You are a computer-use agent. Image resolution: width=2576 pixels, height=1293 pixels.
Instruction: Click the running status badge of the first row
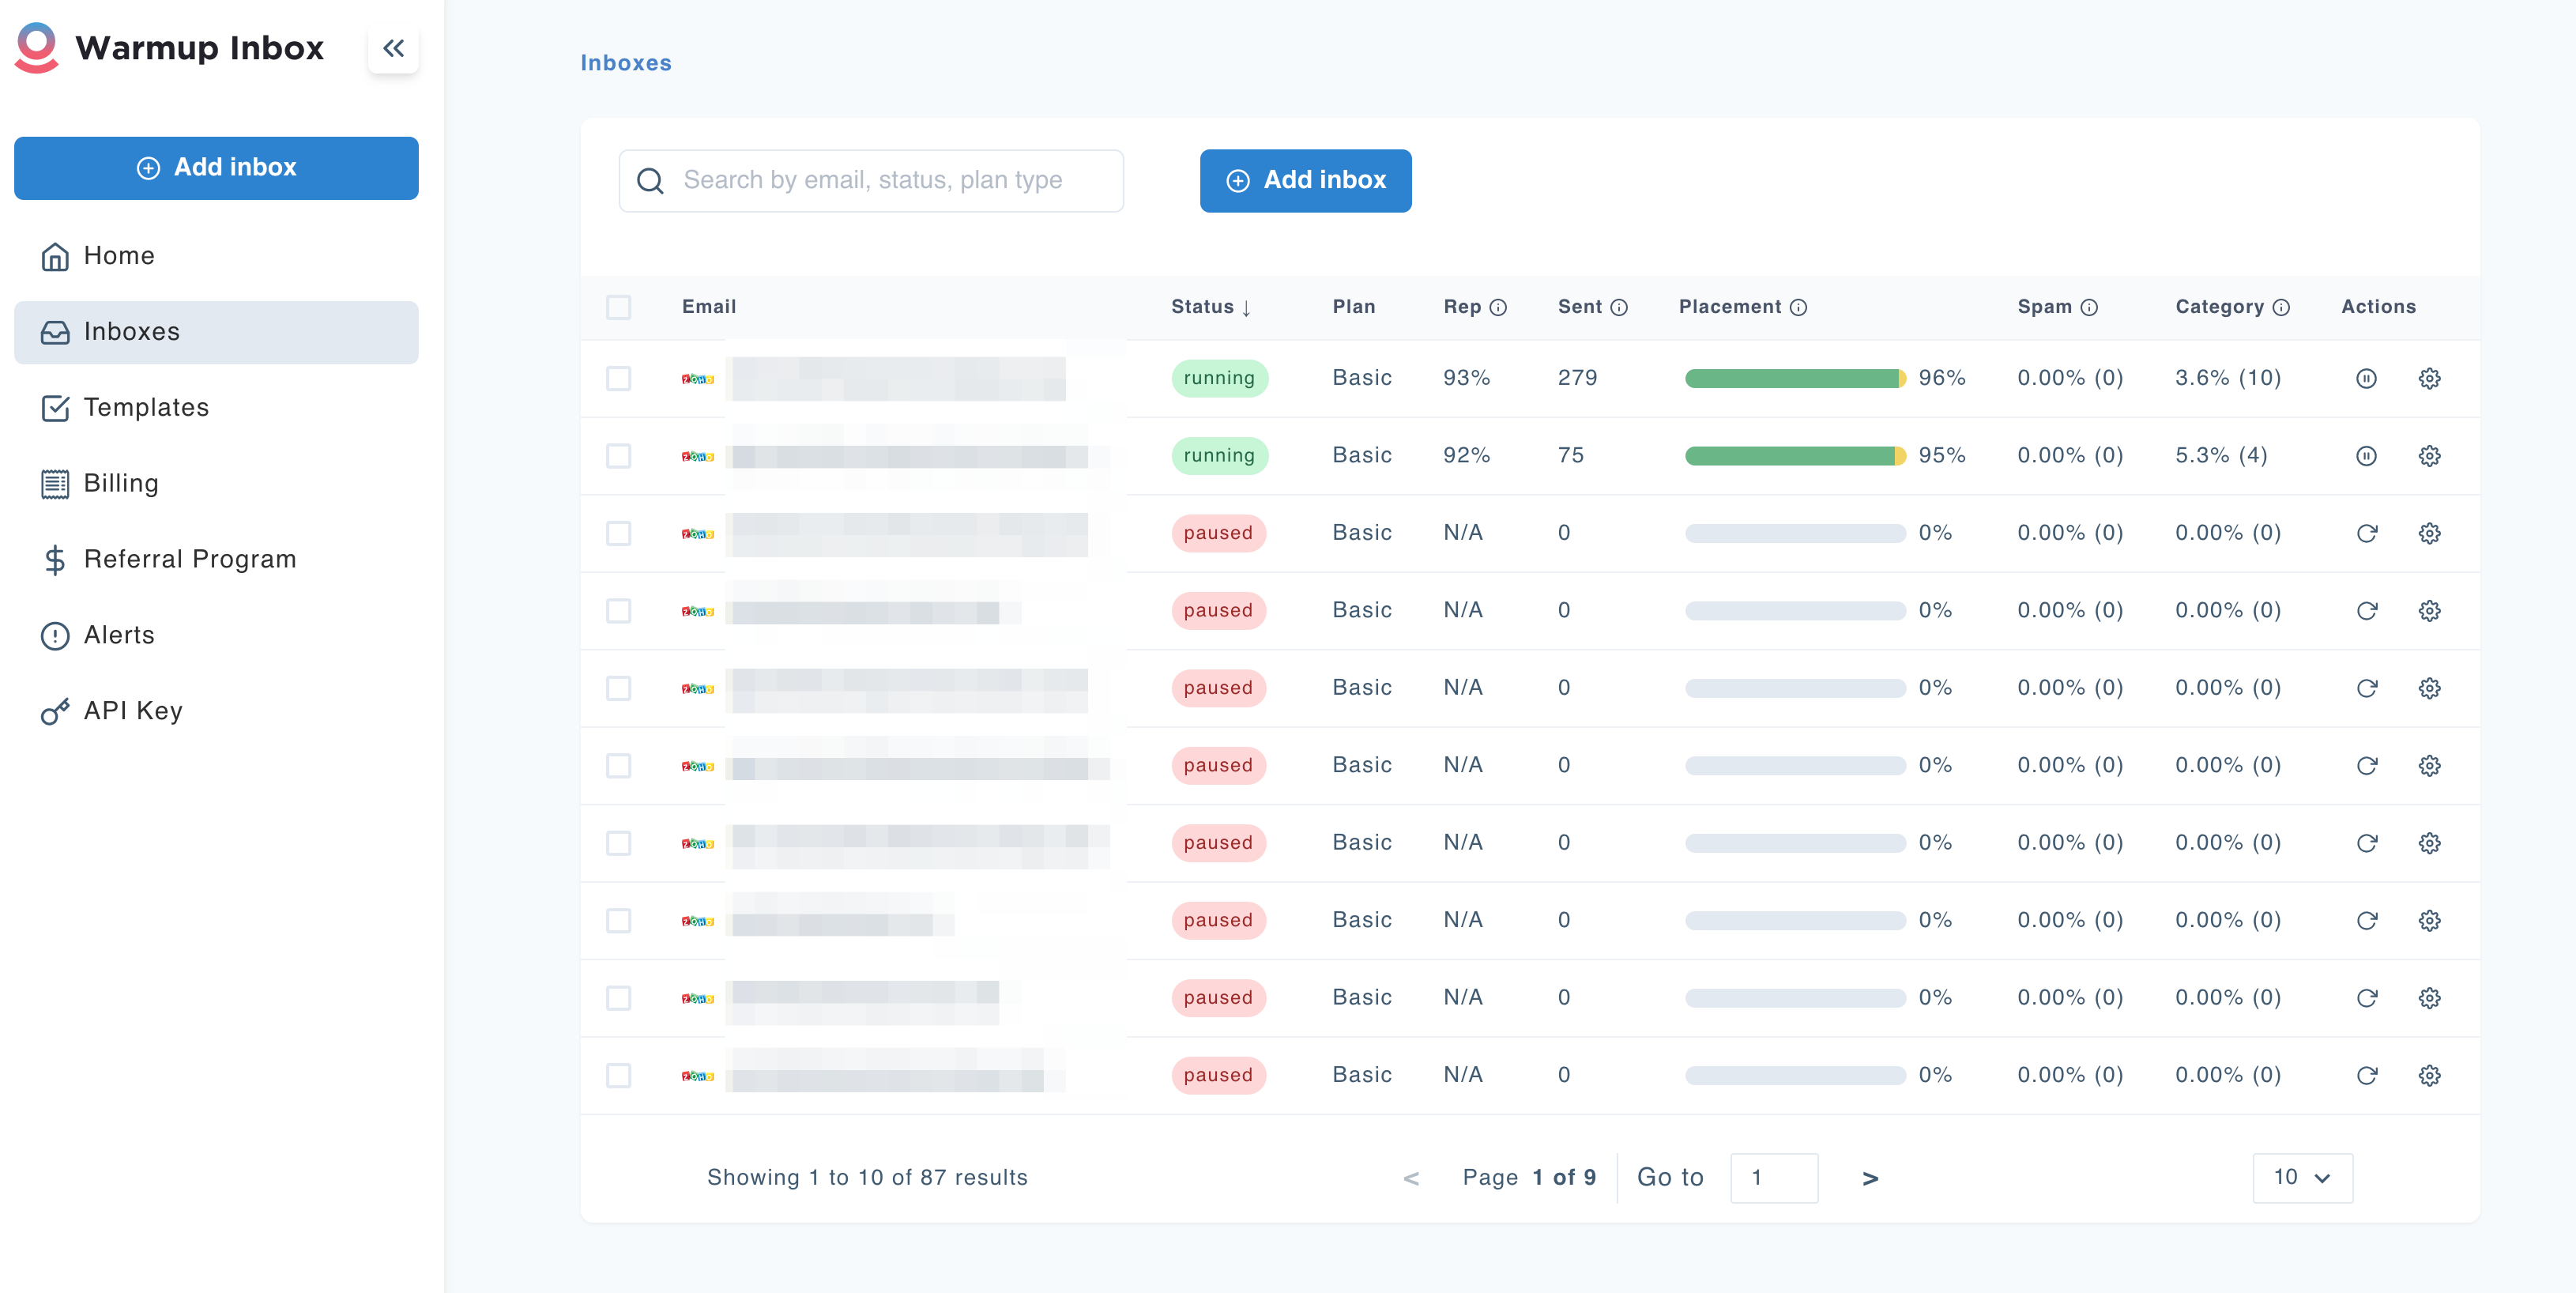click(1219, 378)
